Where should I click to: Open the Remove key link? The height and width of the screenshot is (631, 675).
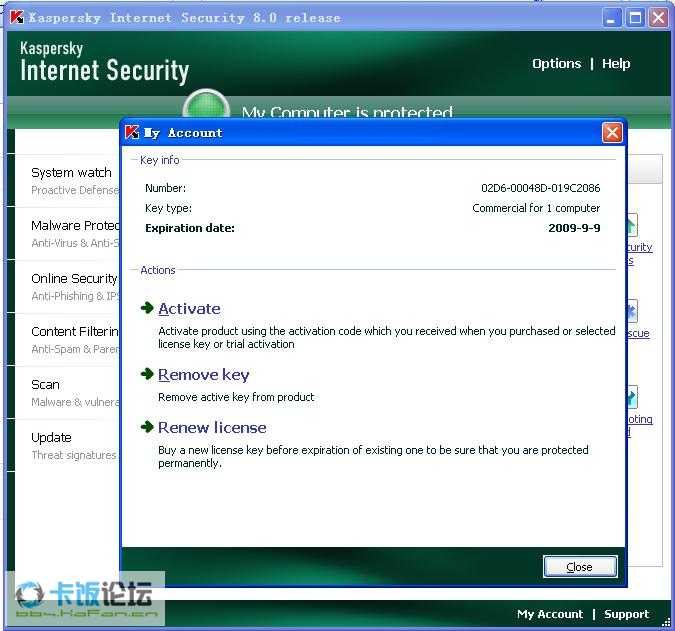(204, 375)
